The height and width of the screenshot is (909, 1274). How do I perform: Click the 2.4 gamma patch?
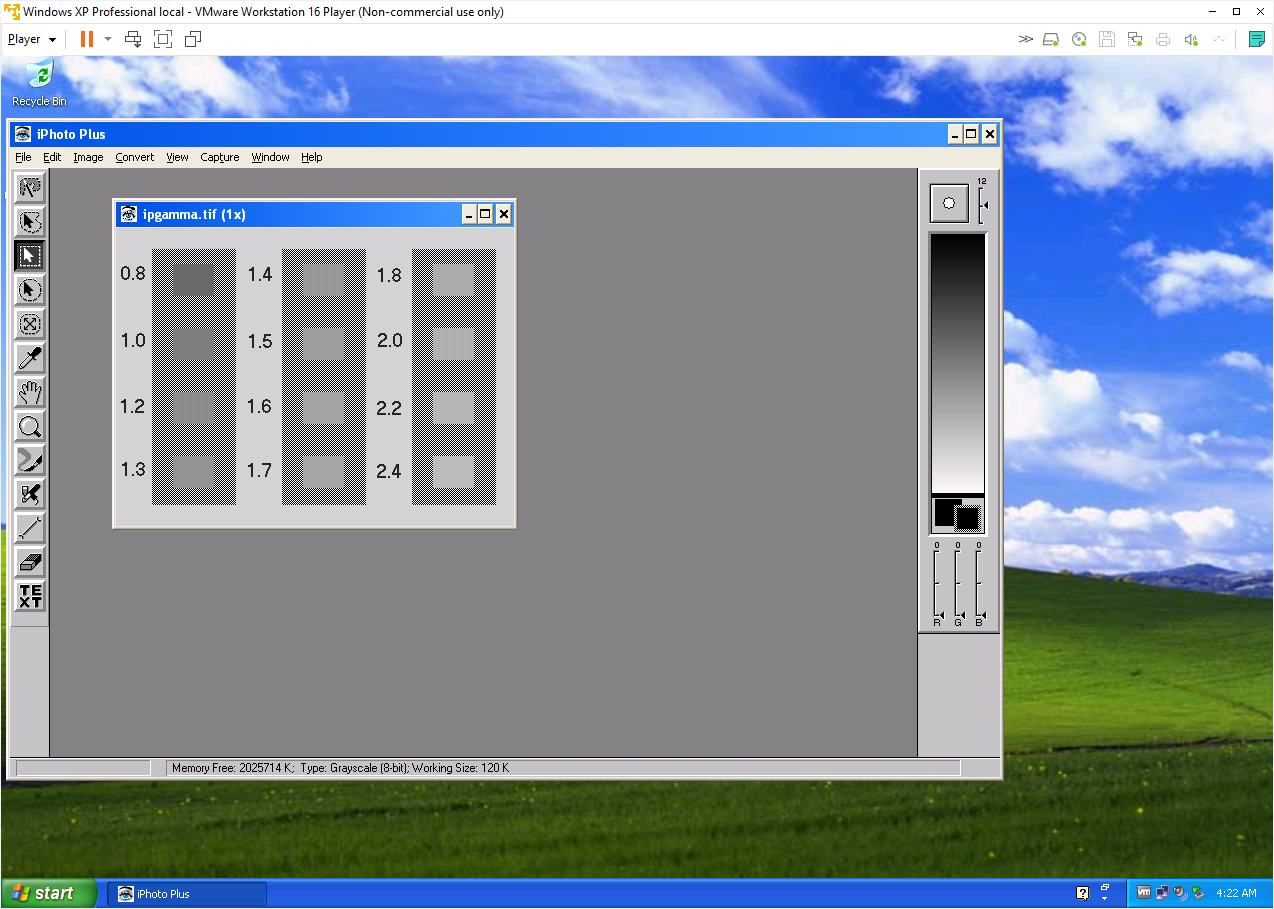click(x=454, y=471)
